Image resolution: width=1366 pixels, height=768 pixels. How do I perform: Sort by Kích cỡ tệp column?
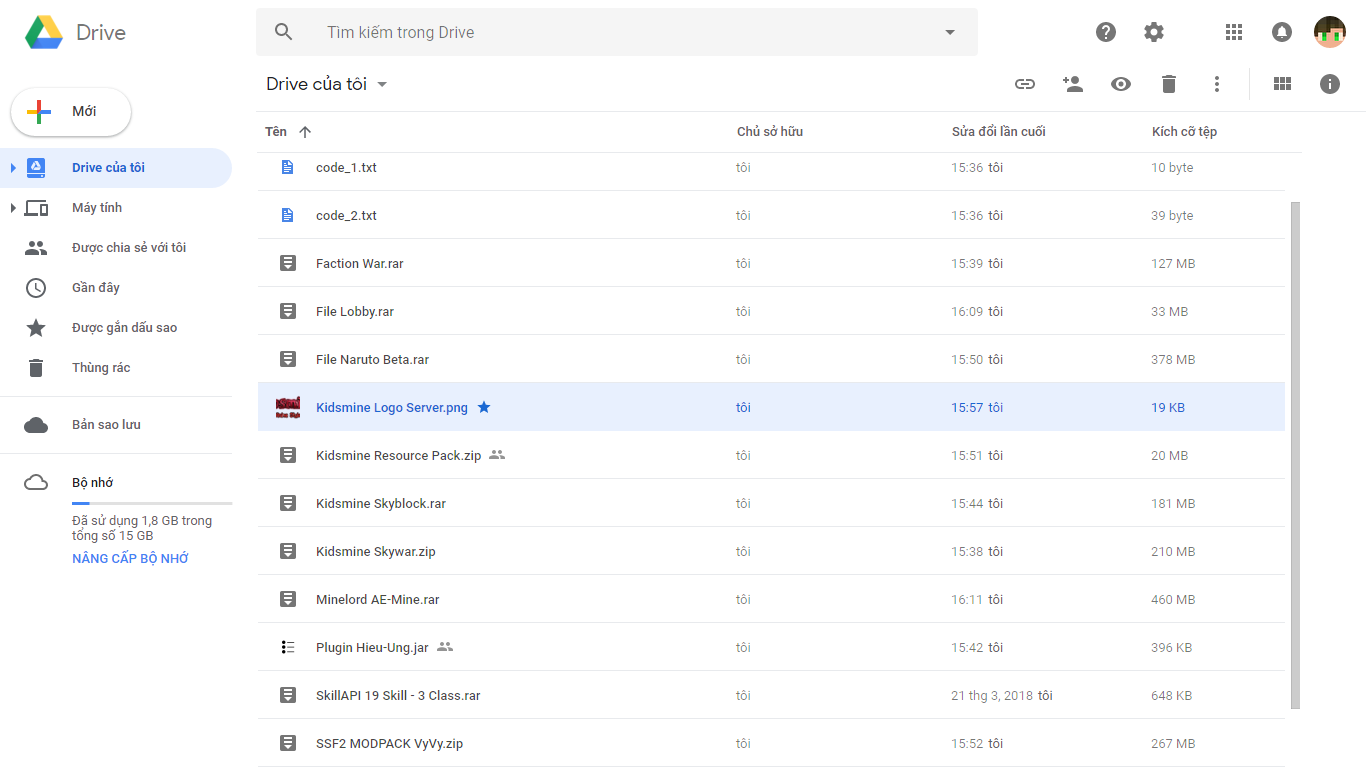click(1184, 132)
